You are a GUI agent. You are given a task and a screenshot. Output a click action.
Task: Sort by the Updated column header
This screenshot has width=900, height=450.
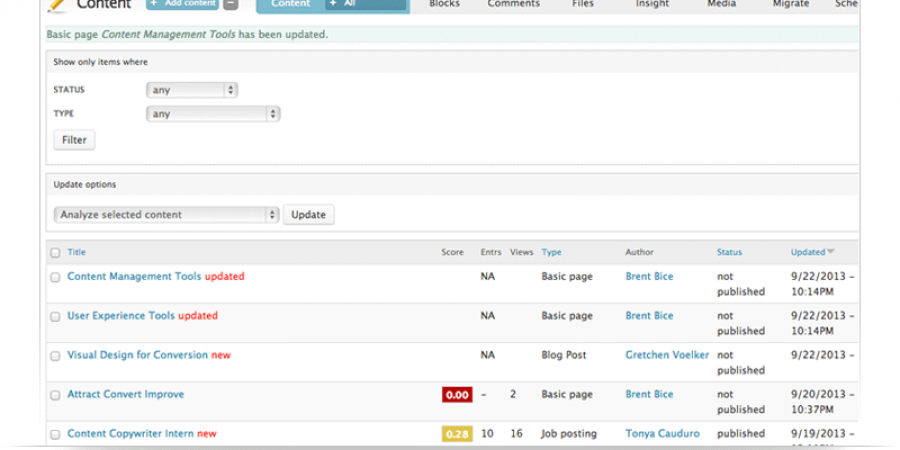808,252
